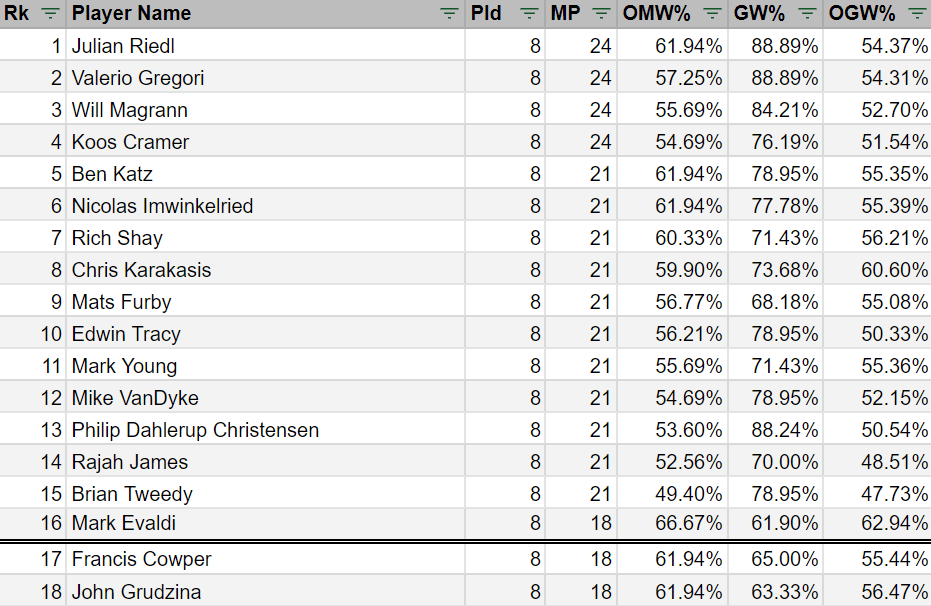Click the MP column filter icon
The image size is (931, 606).
click(601, 14)
